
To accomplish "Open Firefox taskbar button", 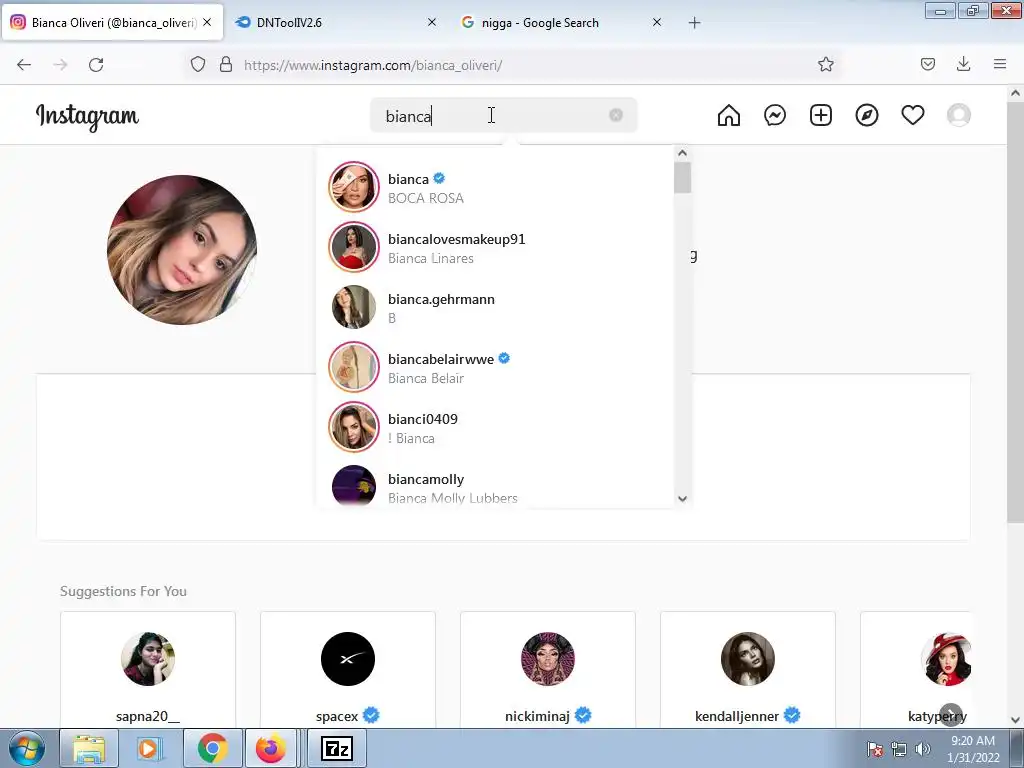I will (x=270, y=748).
